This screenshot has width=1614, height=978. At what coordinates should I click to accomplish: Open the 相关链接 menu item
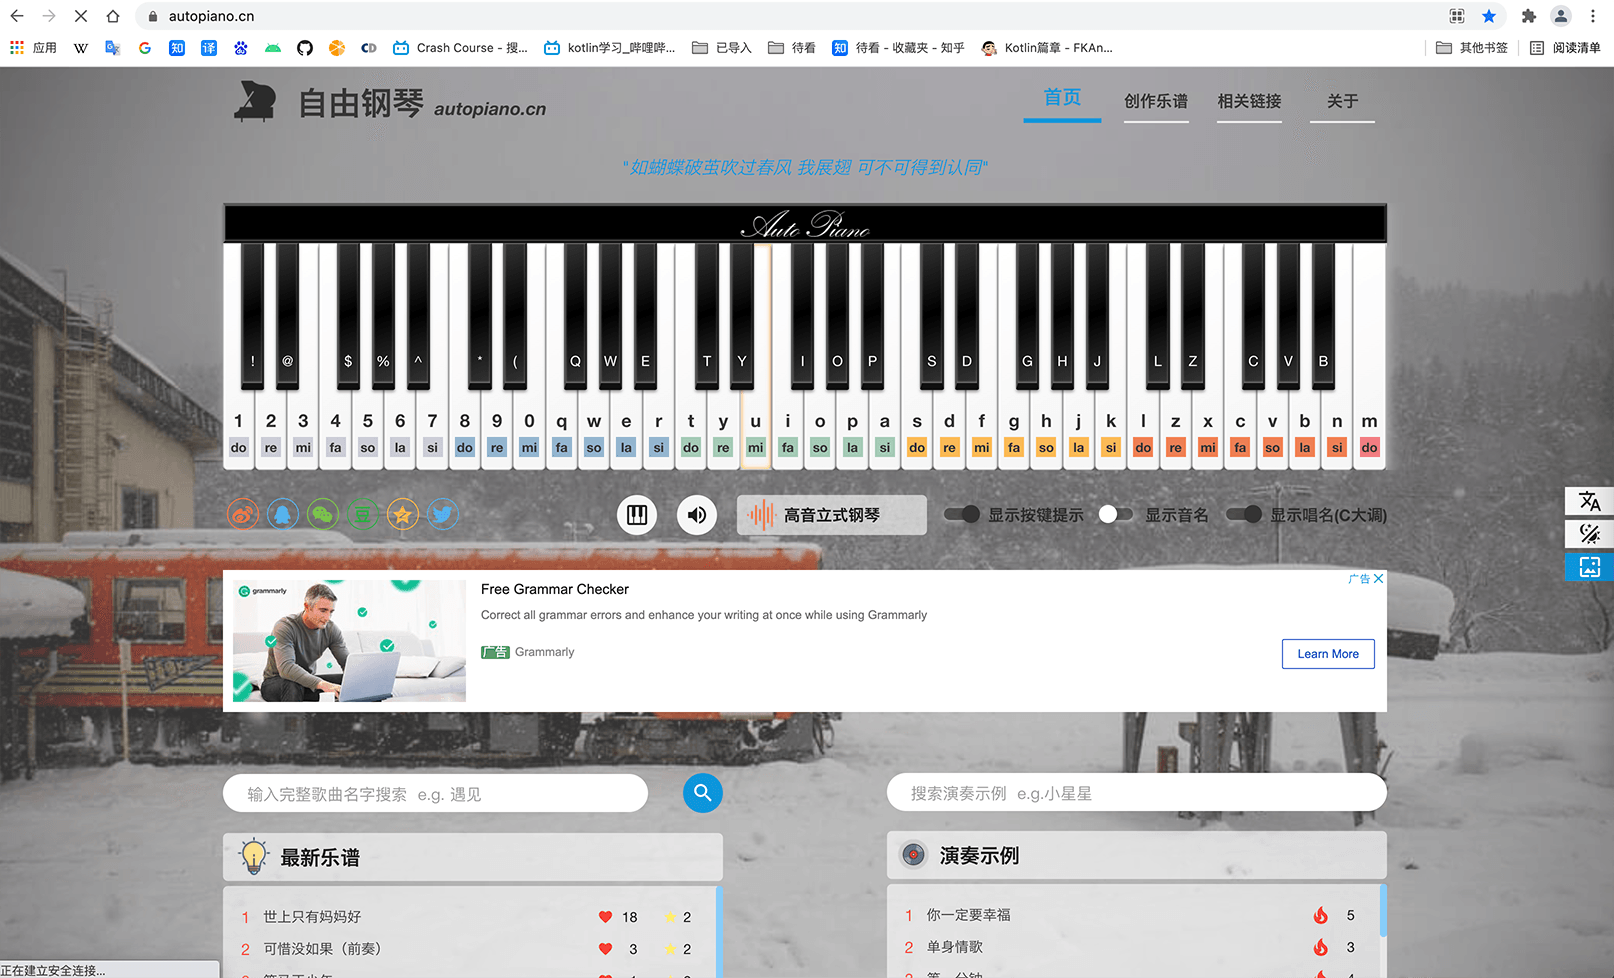[1249, 101]
